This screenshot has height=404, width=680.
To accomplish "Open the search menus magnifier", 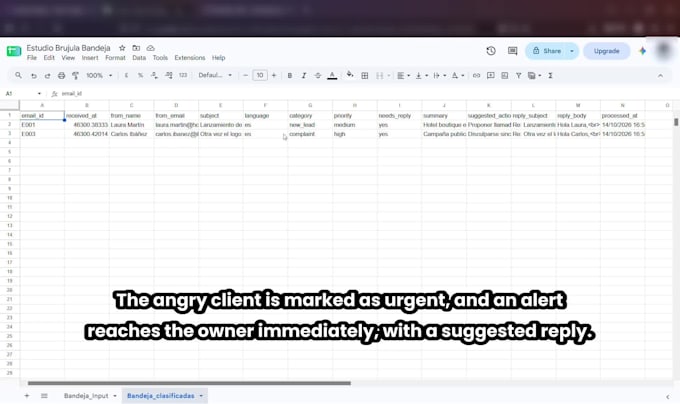I will 18,75.
